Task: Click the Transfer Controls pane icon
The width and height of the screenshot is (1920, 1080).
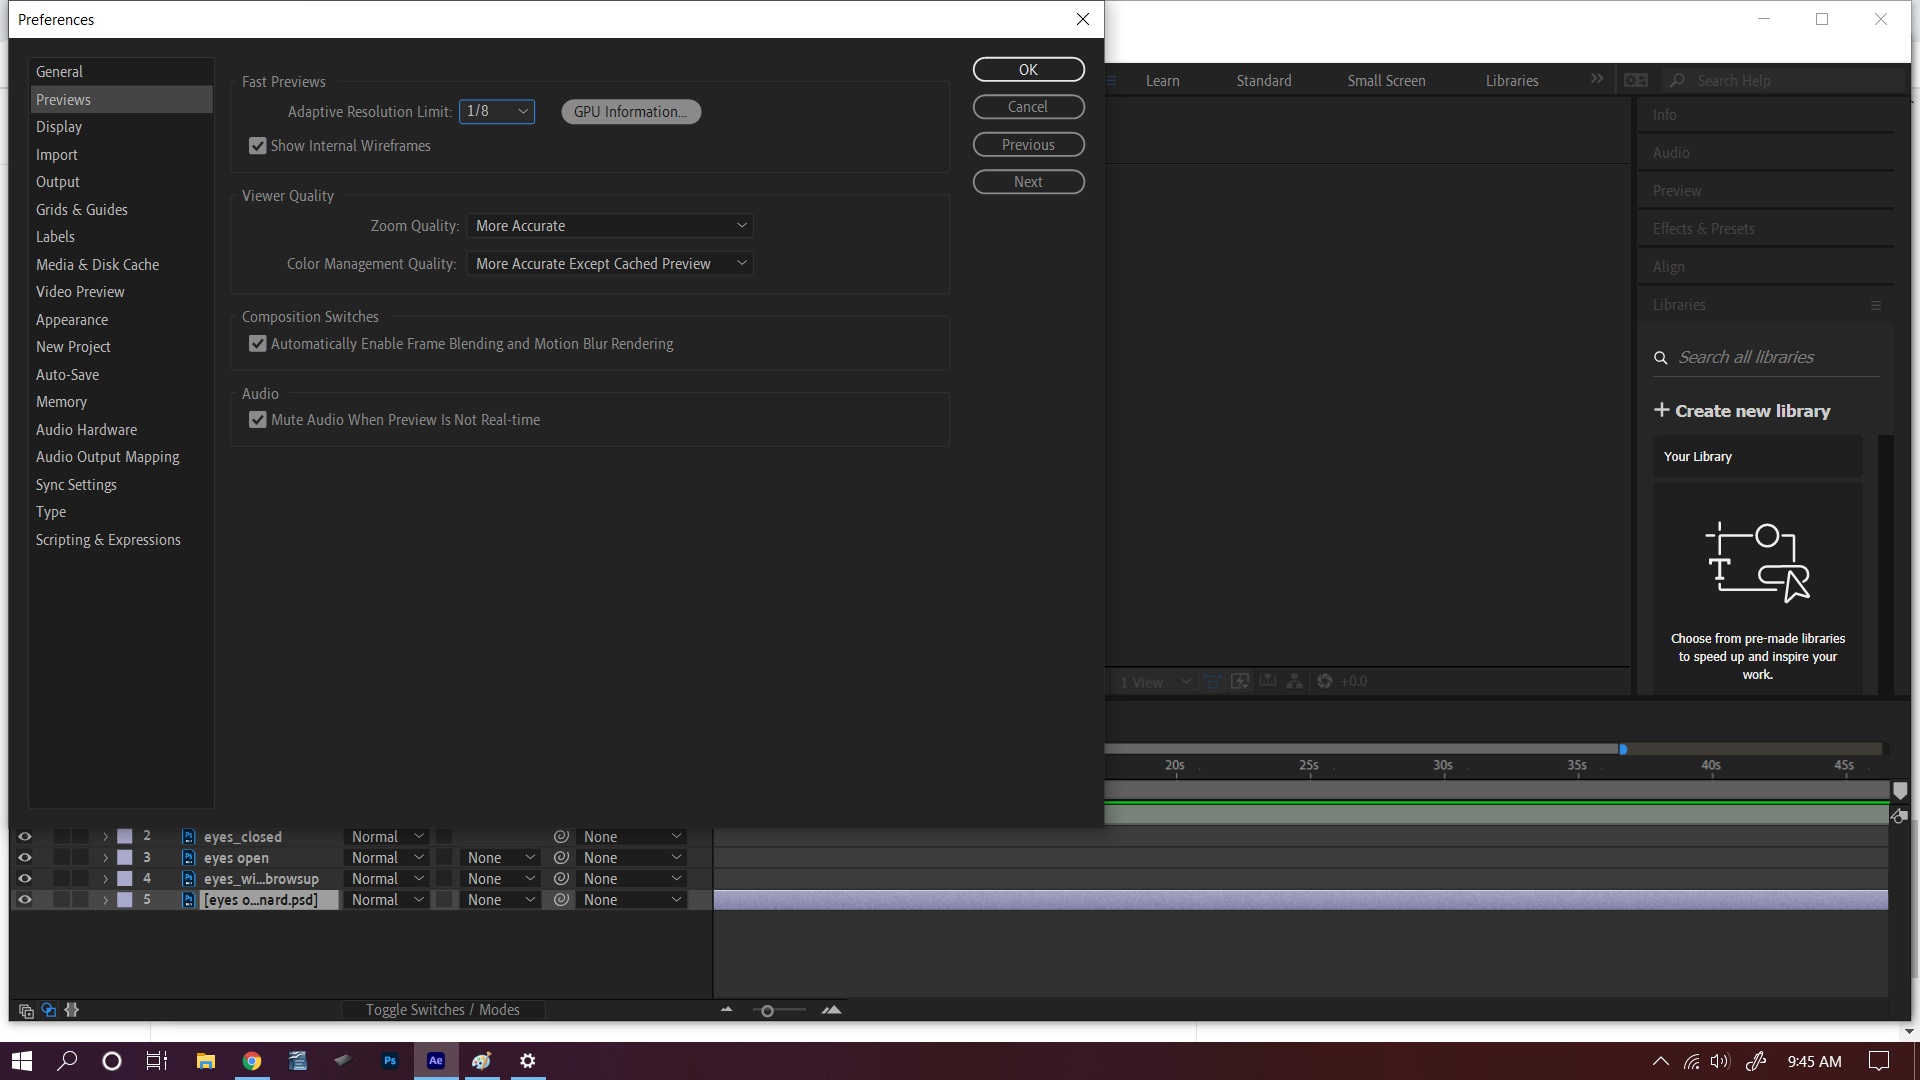Action: [48, 1010]
